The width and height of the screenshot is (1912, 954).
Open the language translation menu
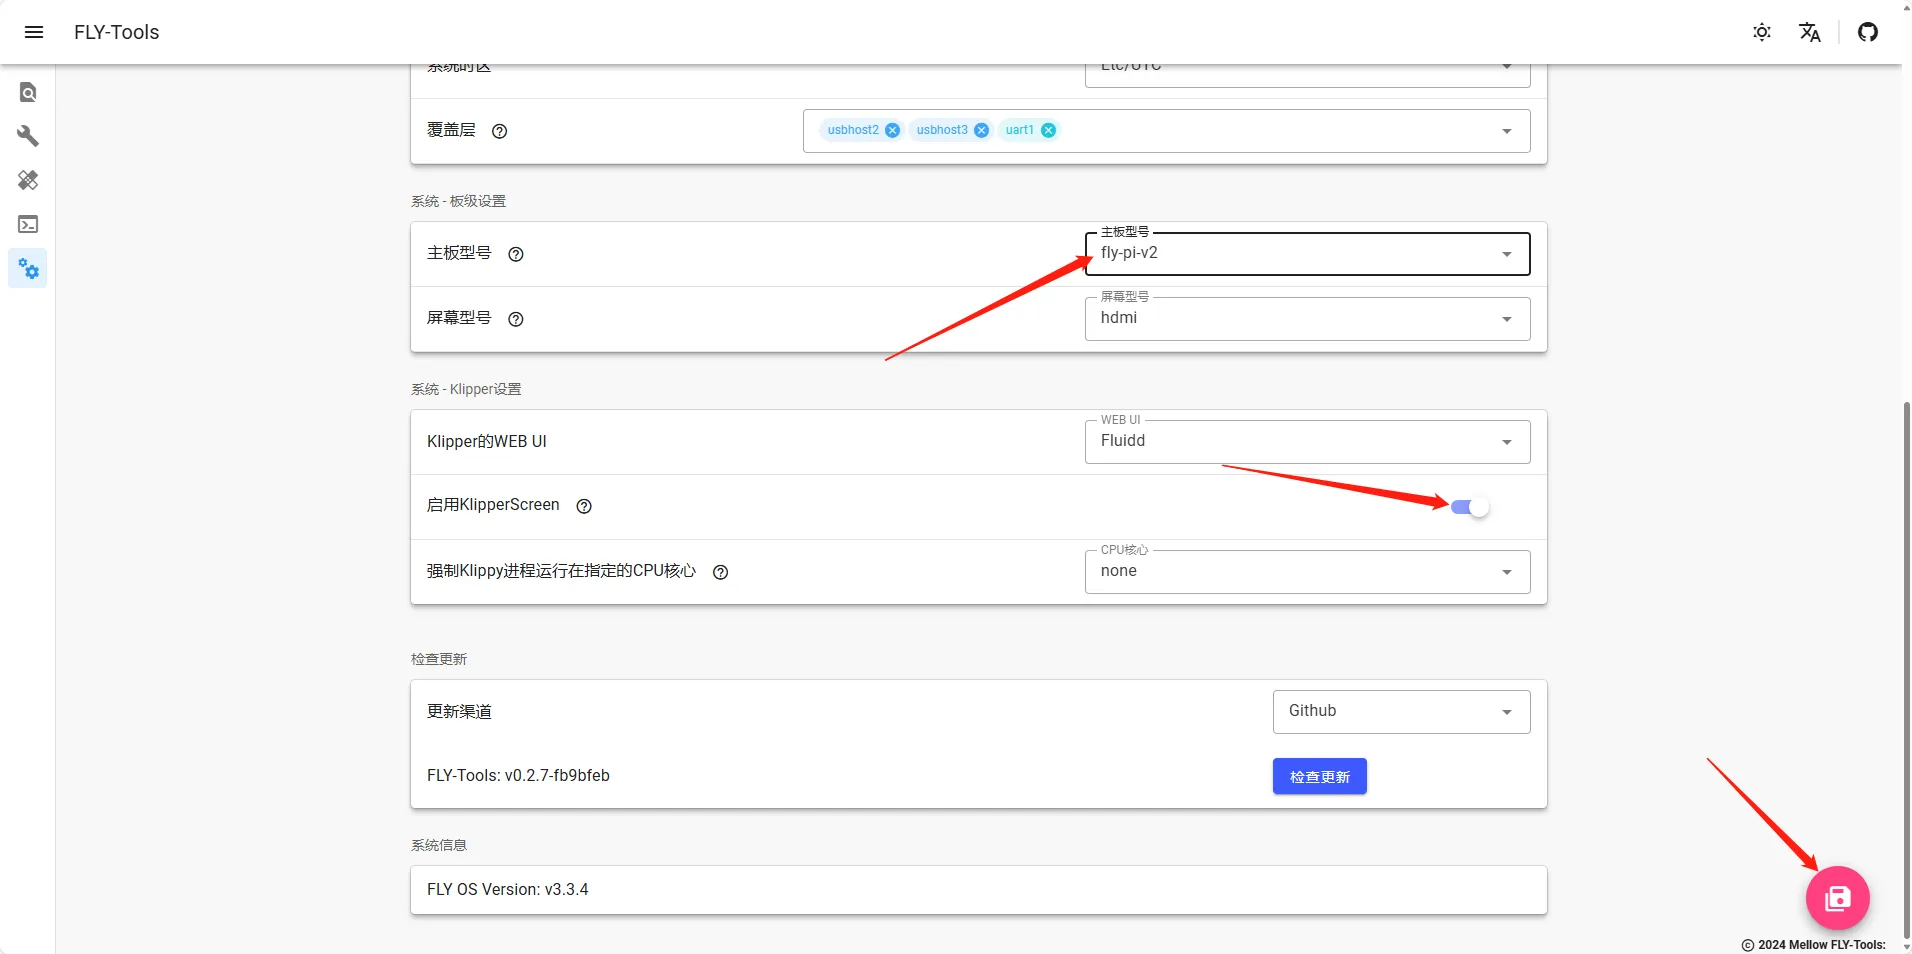(x=1809, y=32)
